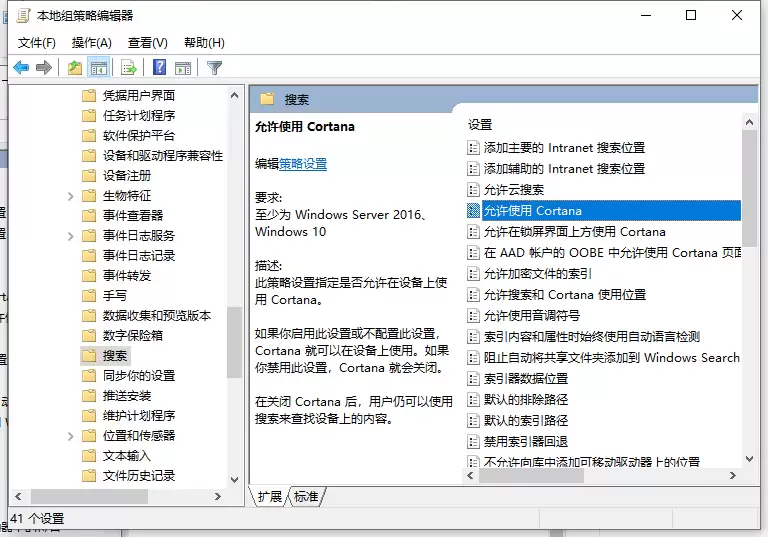Click the settings list scroll down arrow
Viewport: 768px width, 537px height.
pyautogui.click(x=749, y=459)
